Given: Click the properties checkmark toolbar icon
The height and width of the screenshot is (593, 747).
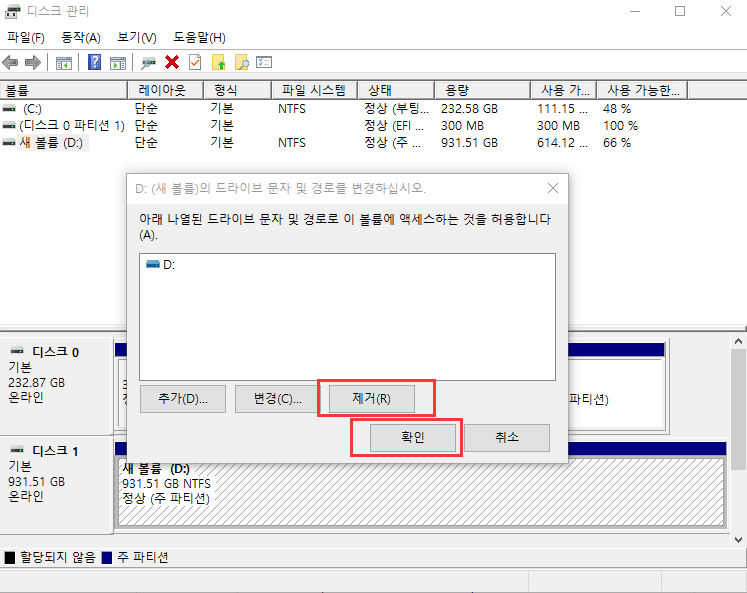Looking at the screenshot, I should pos(195,62).
